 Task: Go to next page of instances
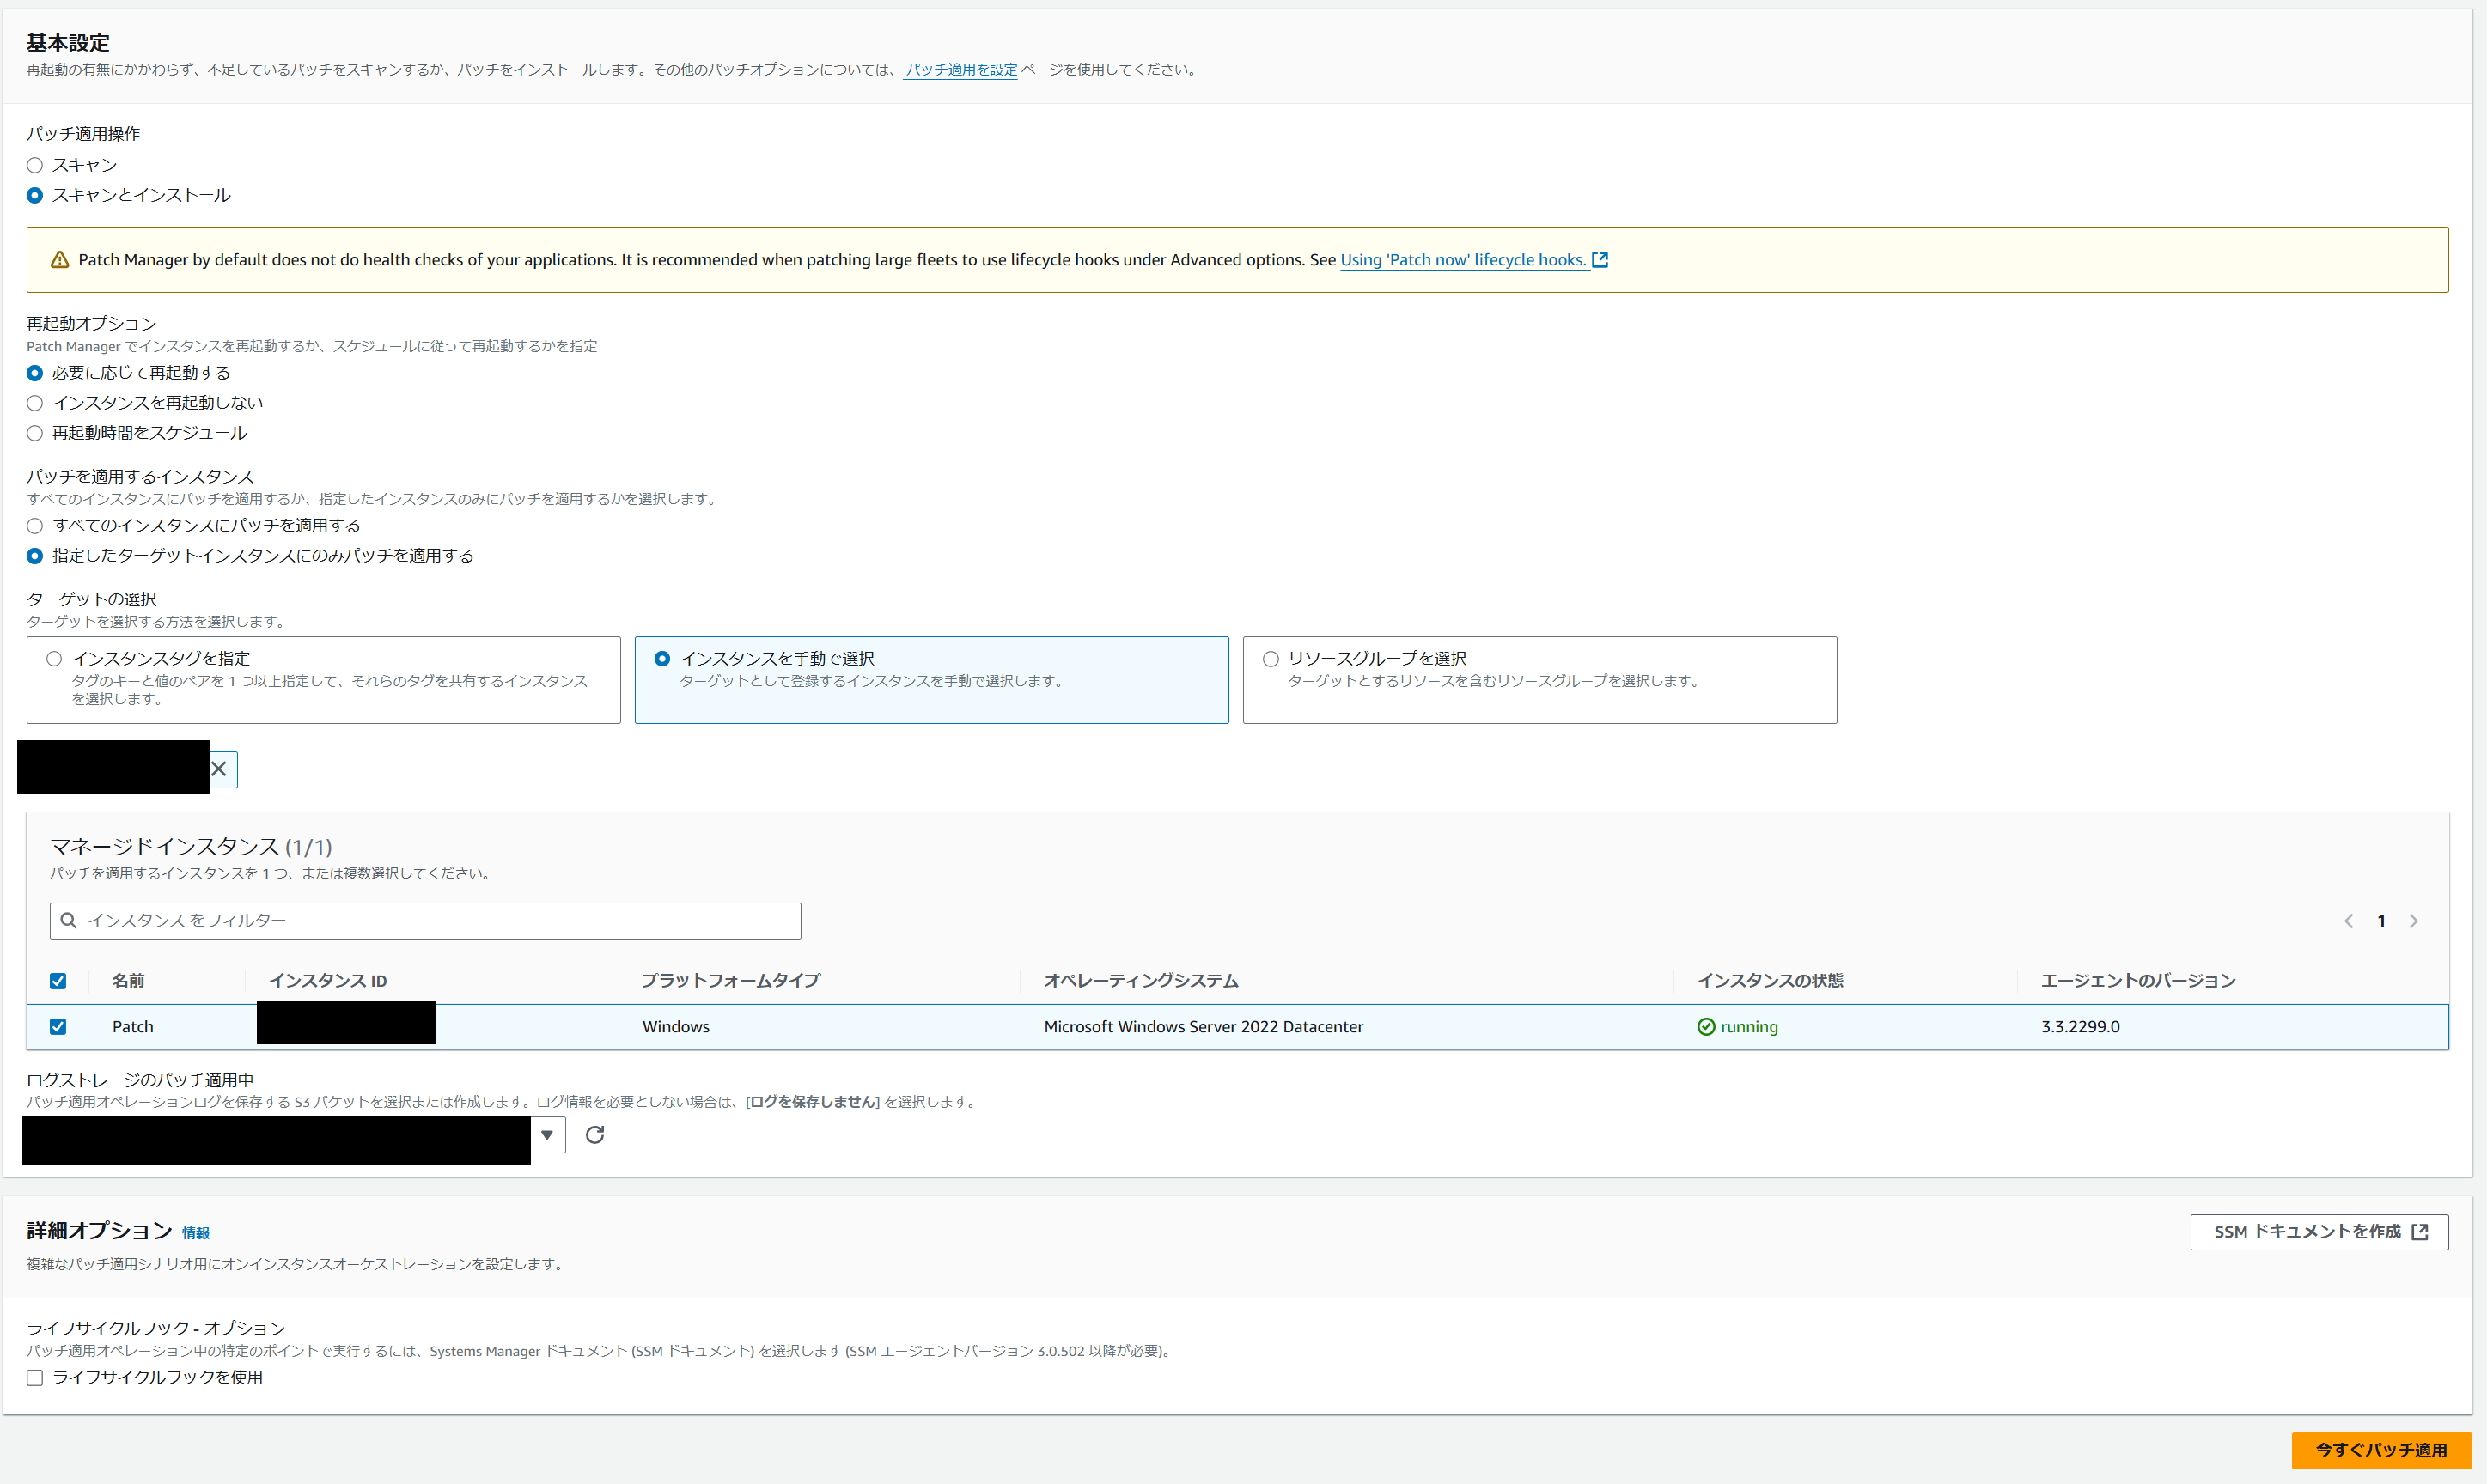click(x=2413, y=921)
